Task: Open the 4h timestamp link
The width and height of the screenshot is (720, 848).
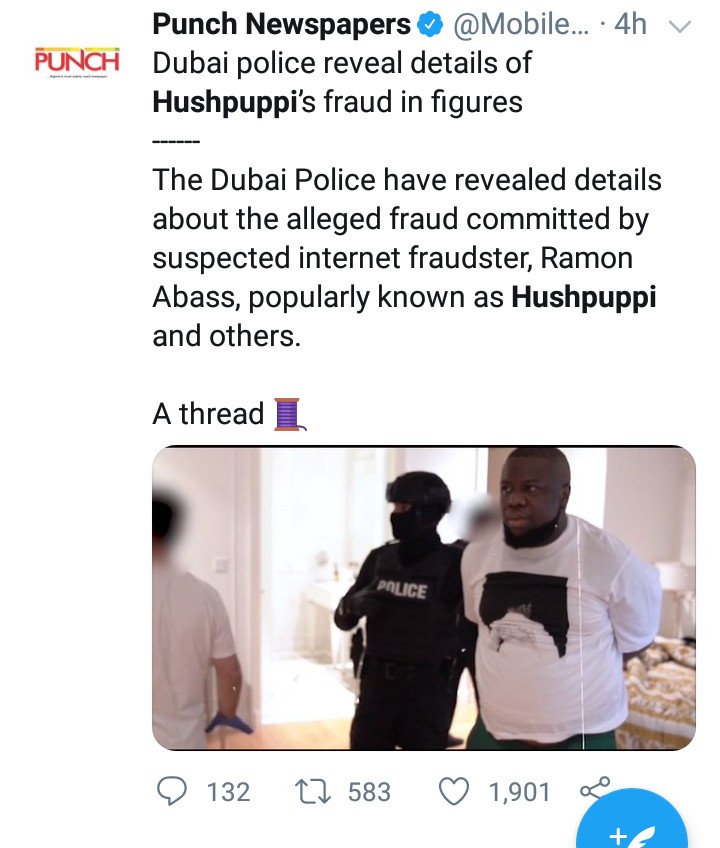Action: tap(630, 24)
